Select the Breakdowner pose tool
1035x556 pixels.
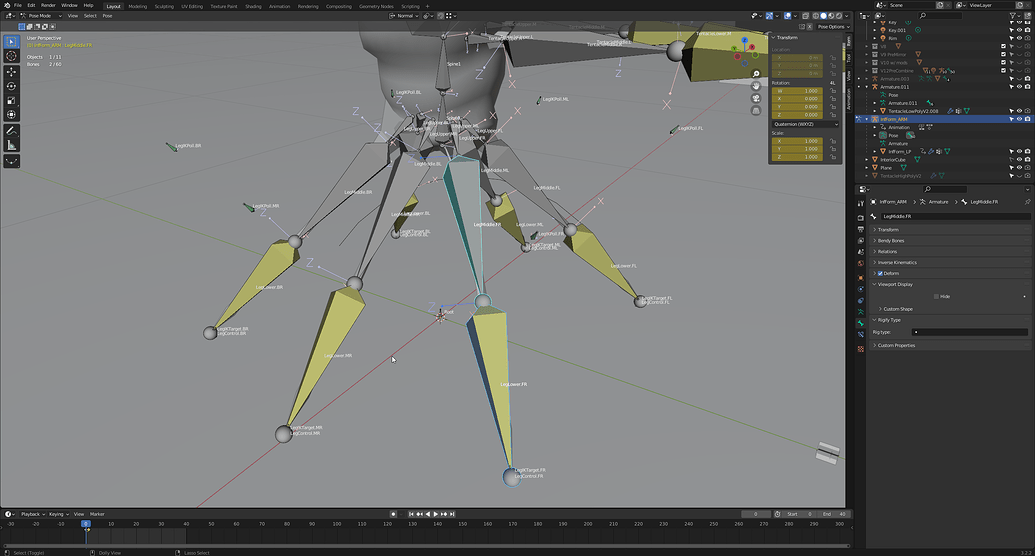(11, 161)
